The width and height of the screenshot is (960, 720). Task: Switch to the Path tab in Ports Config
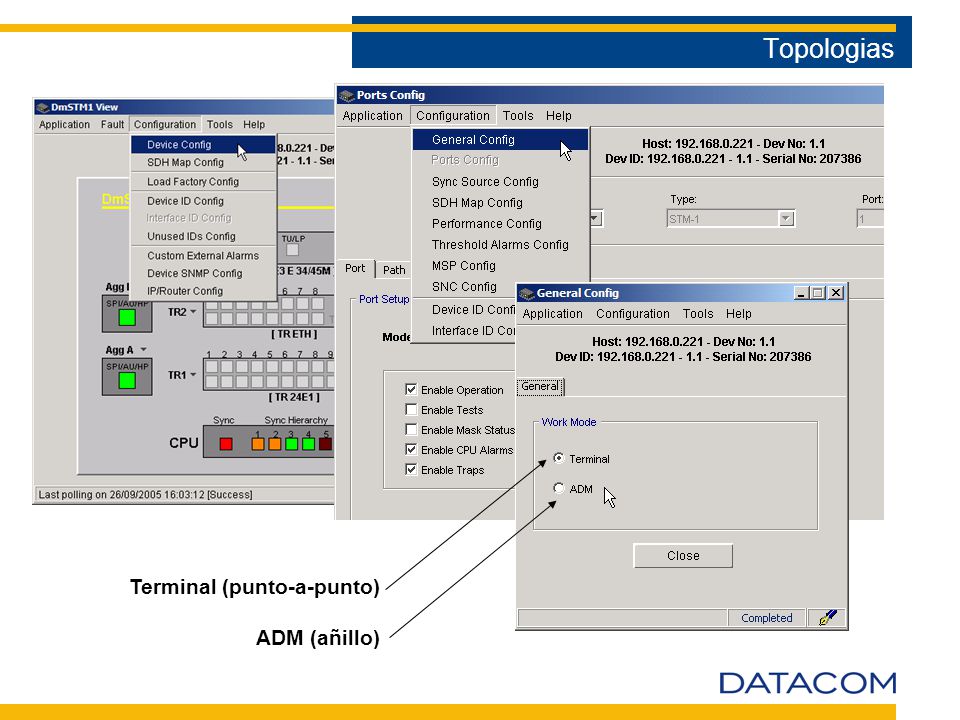click(x=394, y=269)
